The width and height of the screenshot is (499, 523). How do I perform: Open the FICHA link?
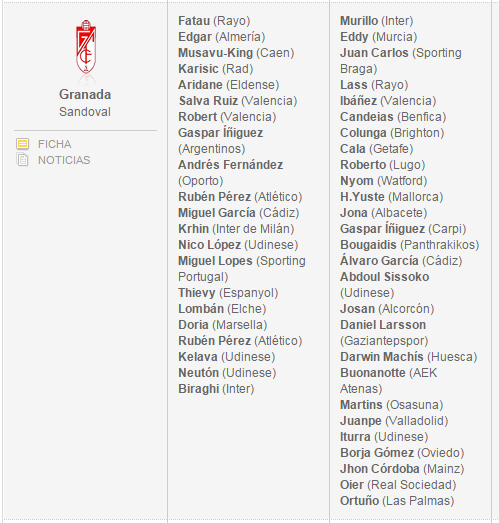tap(54, 144)
